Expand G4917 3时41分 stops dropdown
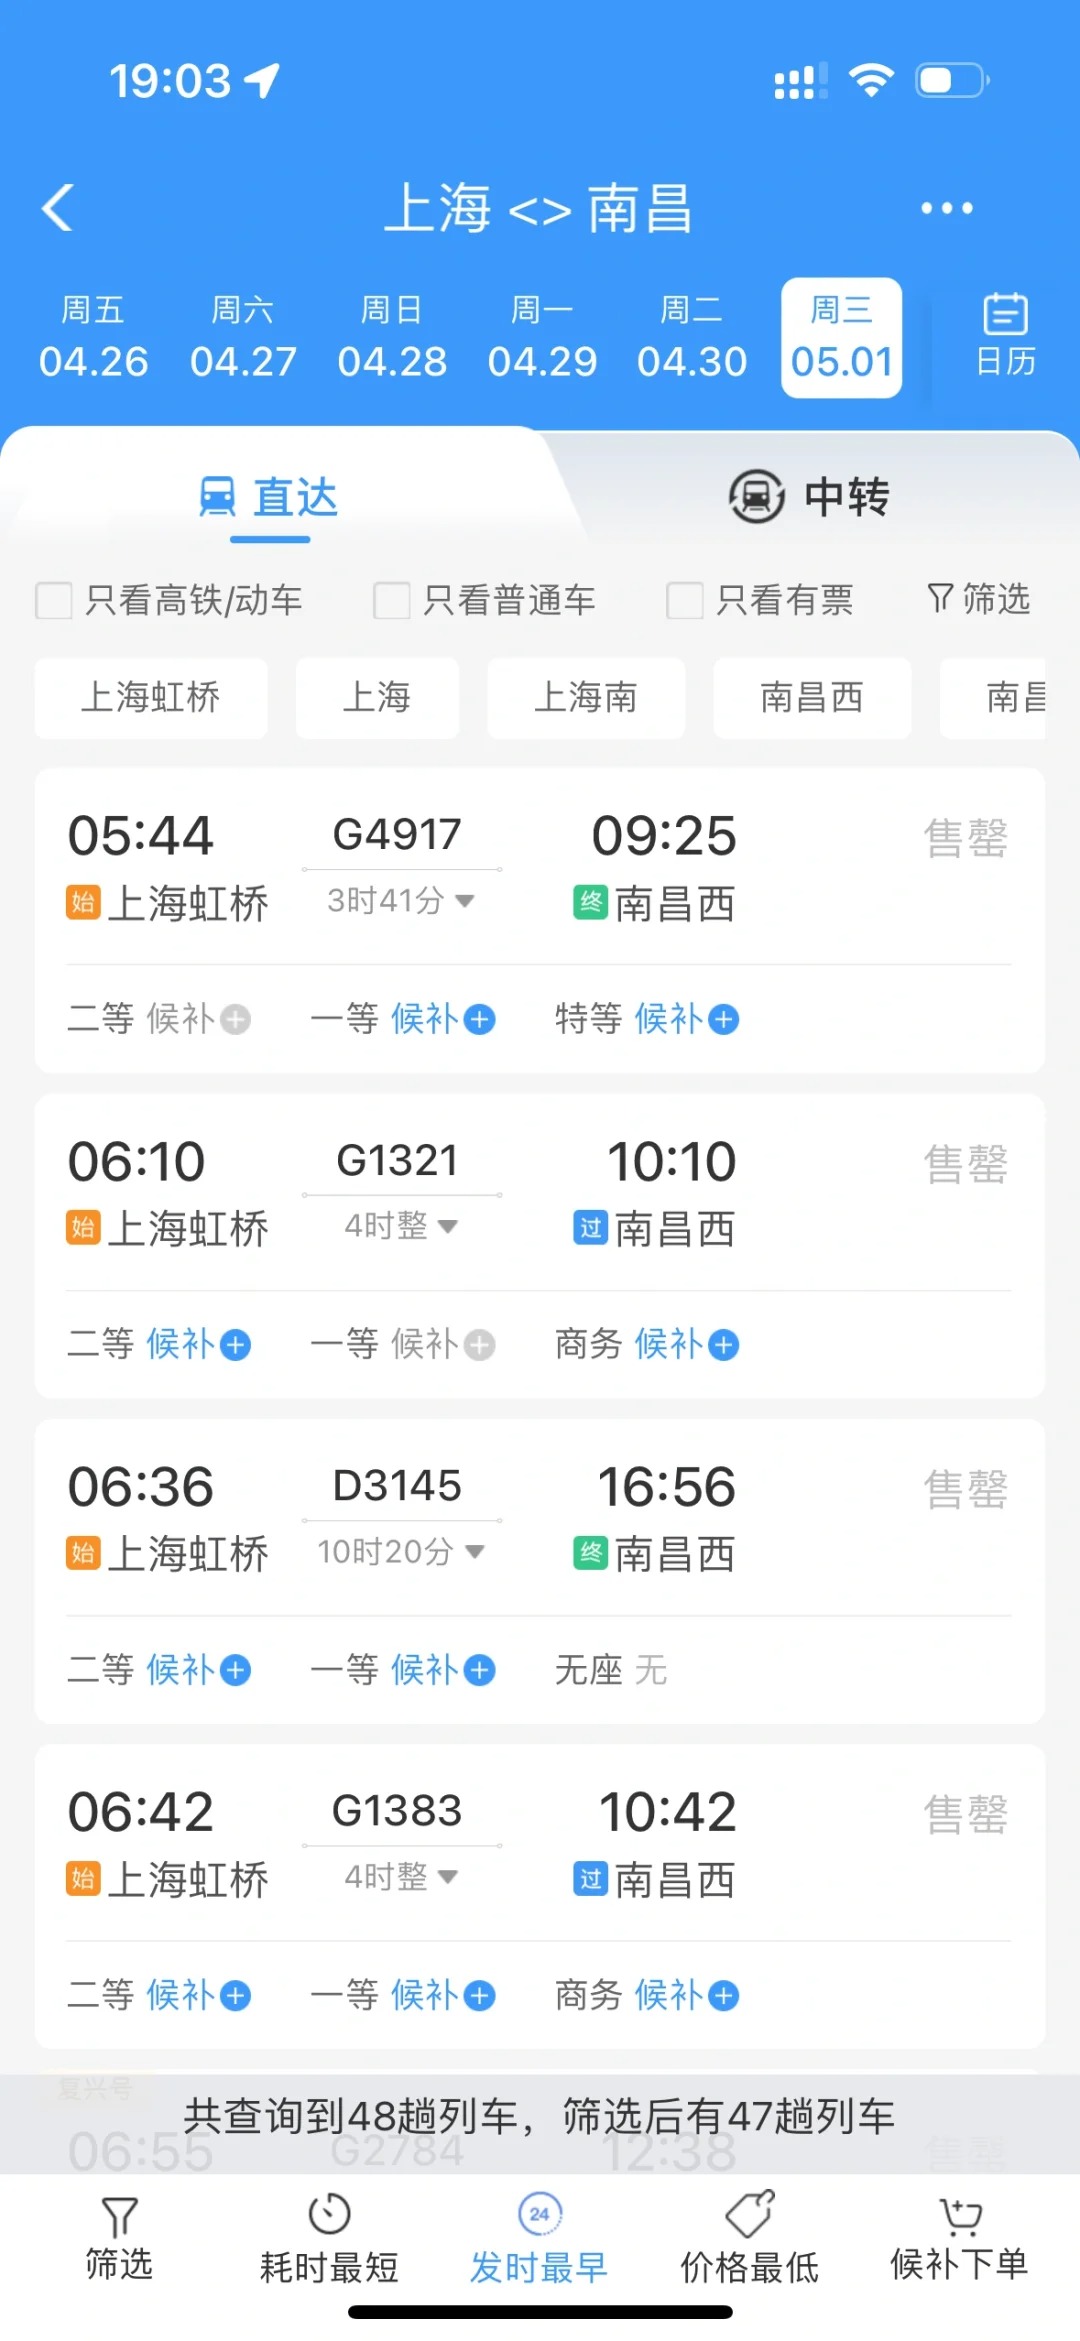Viewport: 1080px width, 2341px height. pos(465,901)
